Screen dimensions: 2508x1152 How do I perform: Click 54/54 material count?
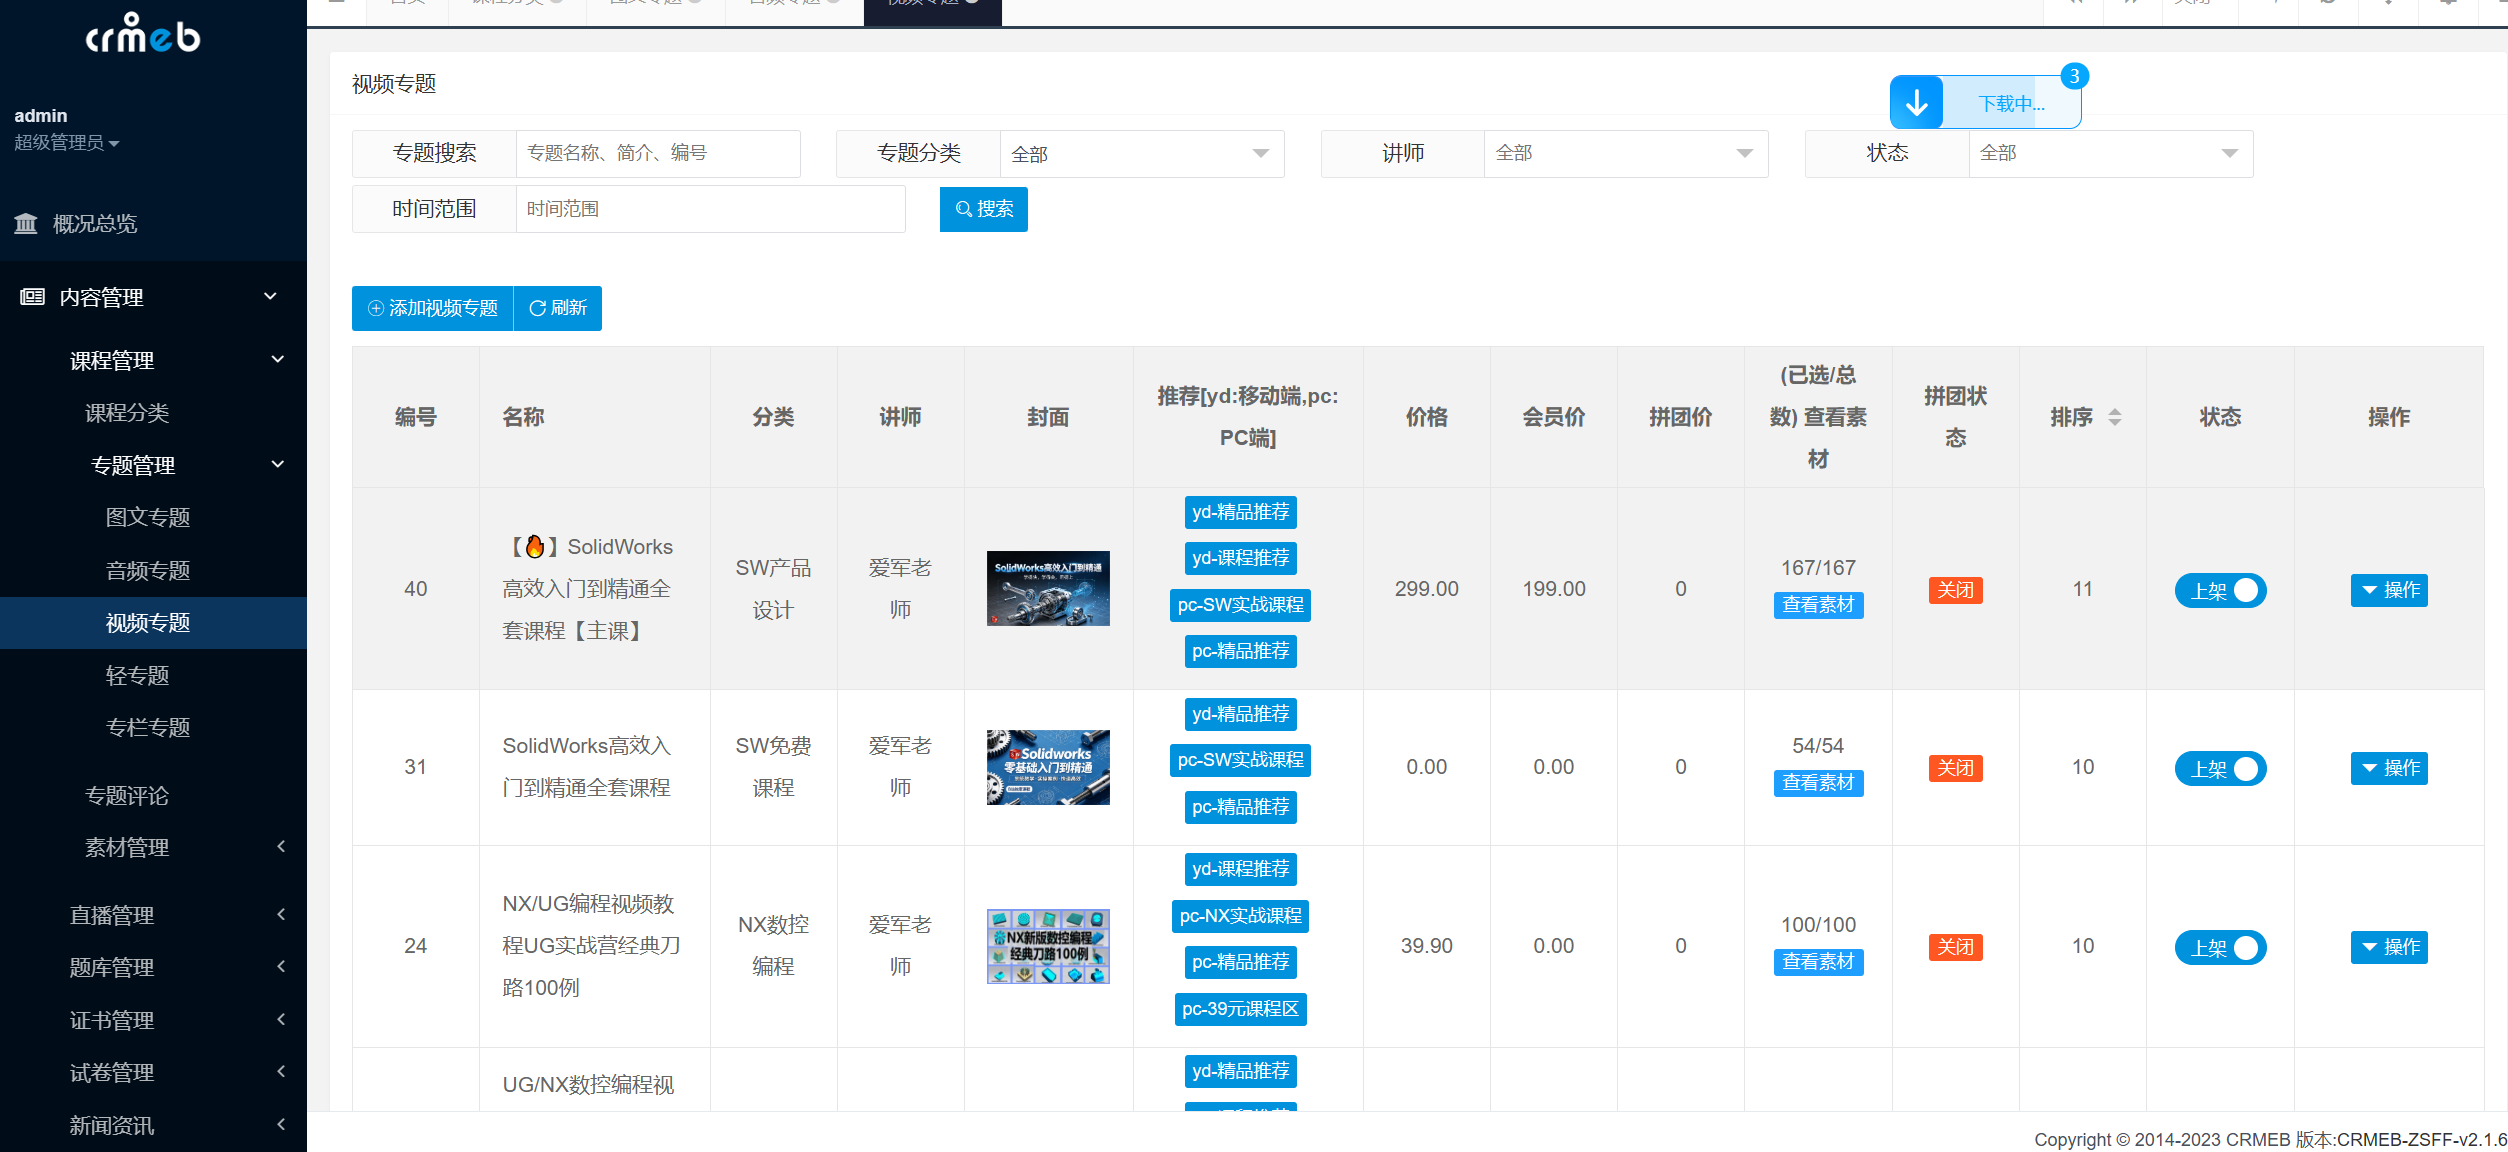click(x=1818, y=746)
